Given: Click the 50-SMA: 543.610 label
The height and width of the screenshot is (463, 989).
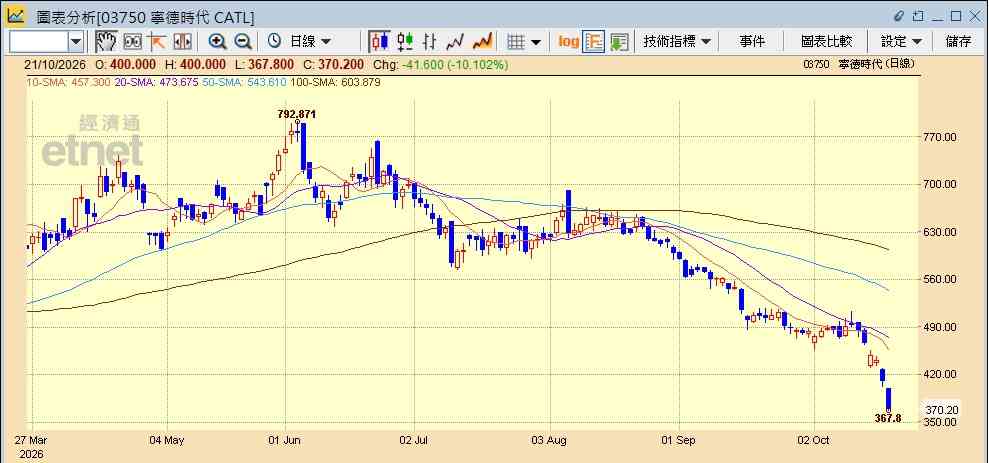Looking at the screenshot, I should pos(244,82).
